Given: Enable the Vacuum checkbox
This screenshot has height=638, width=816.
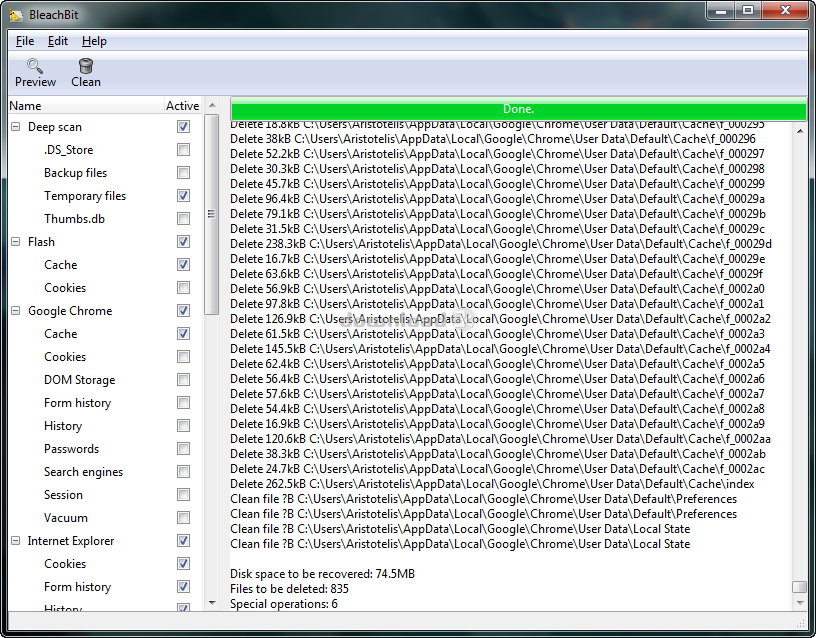Looking at the screenshot, I should (183, 518).
